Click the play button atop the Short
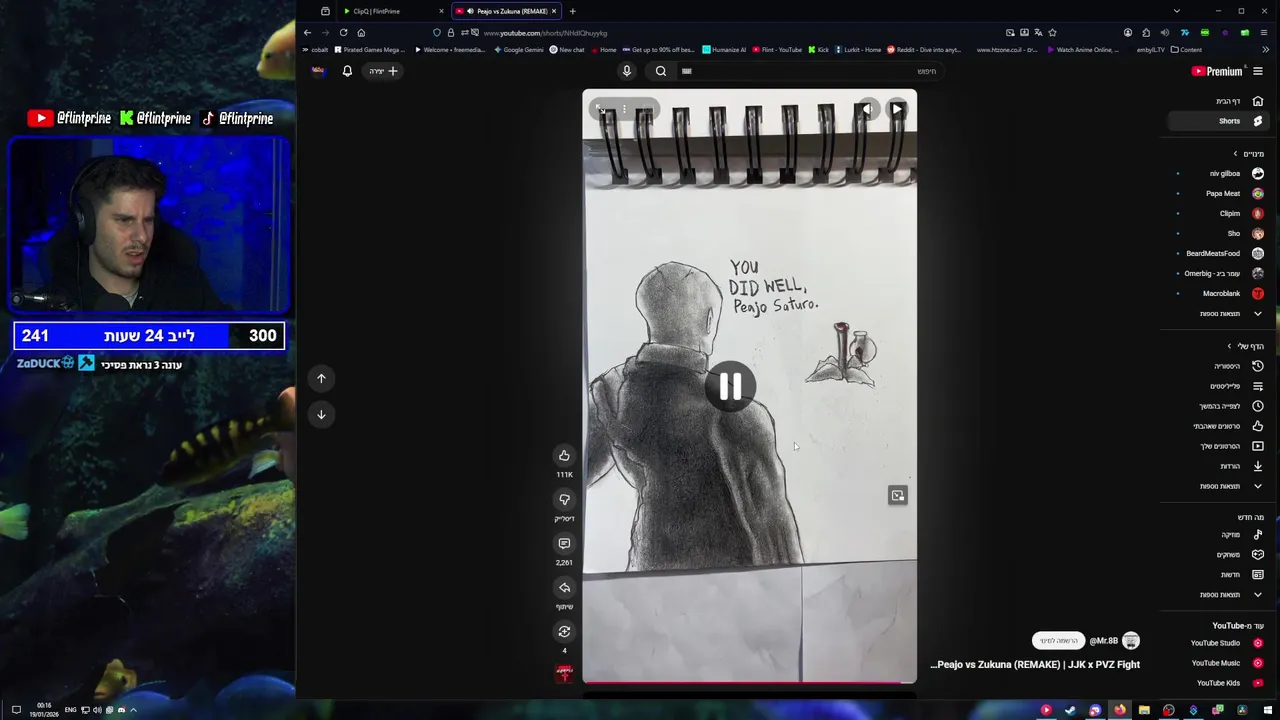The image size is (1280, 720). (897, 110)
